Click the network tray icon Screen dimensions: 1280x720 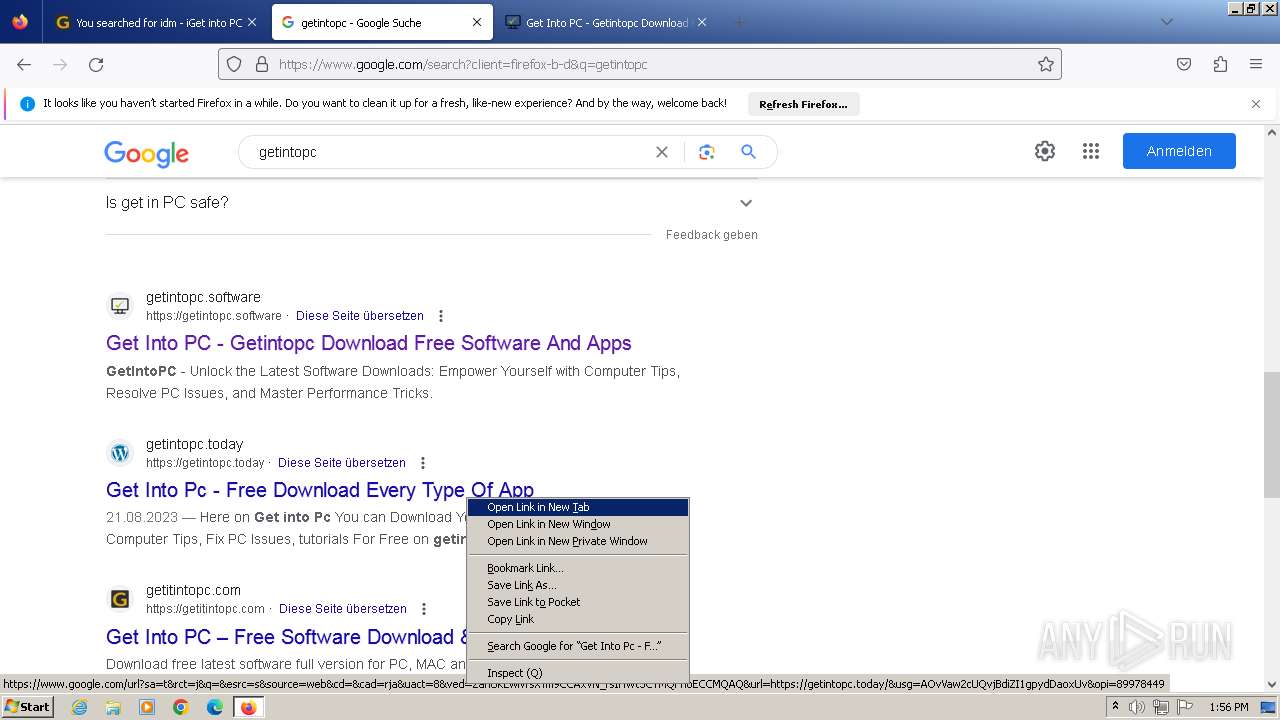point(1161,707)
